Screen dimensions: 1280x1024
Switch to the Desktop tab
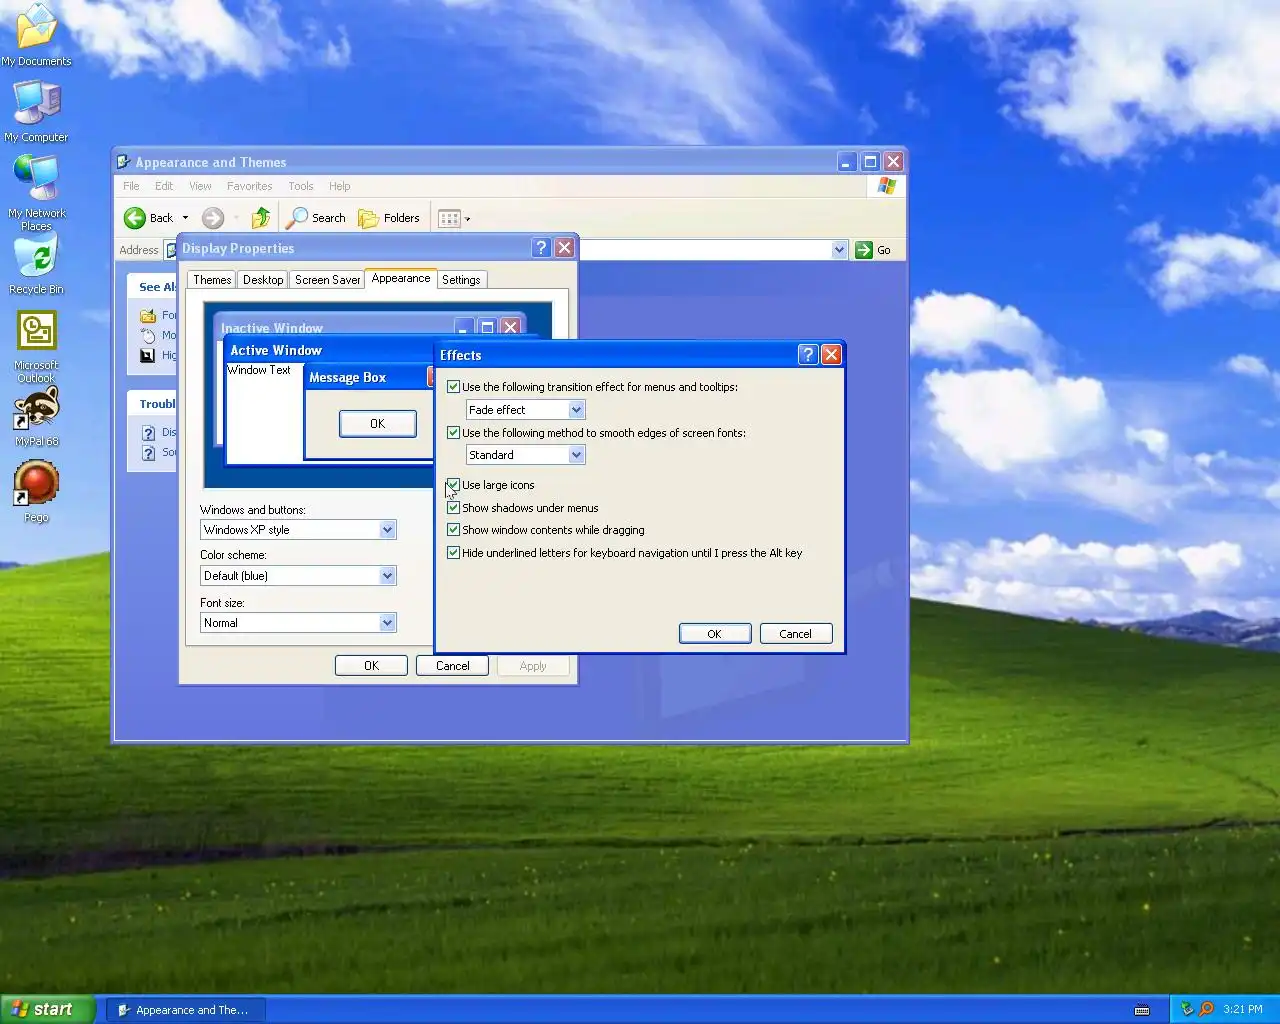click(x=263, y=280)
